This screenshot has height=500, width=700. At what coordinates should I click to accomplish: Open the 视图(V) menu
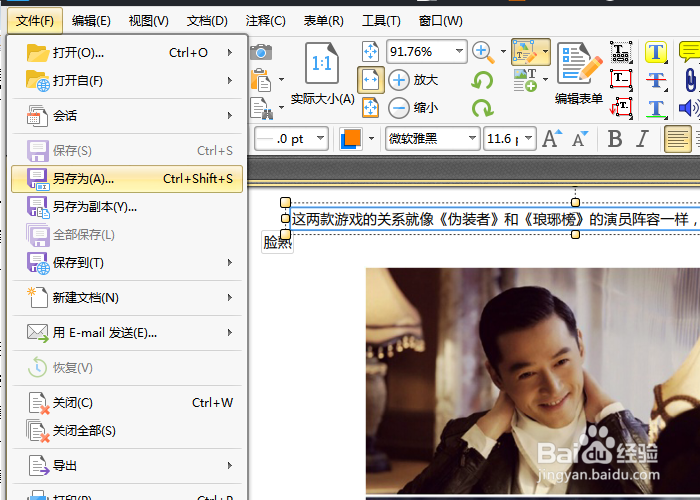[149, 21]
